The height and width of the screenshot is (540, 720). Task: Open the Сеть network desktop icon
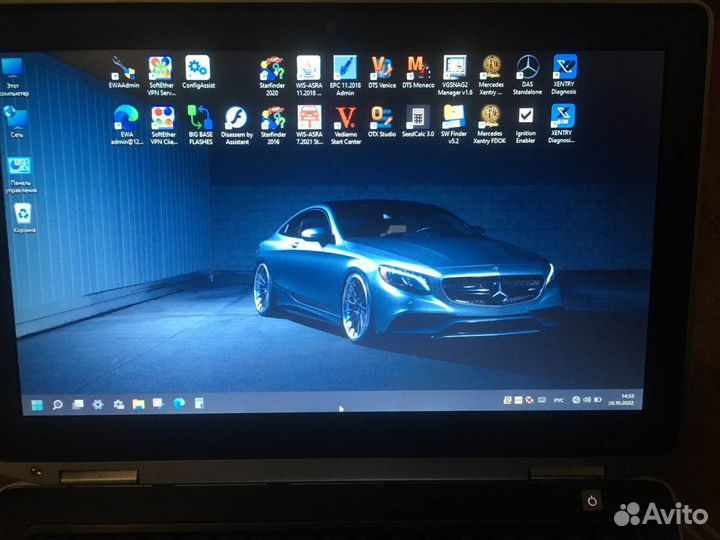(x=17, y=122)
